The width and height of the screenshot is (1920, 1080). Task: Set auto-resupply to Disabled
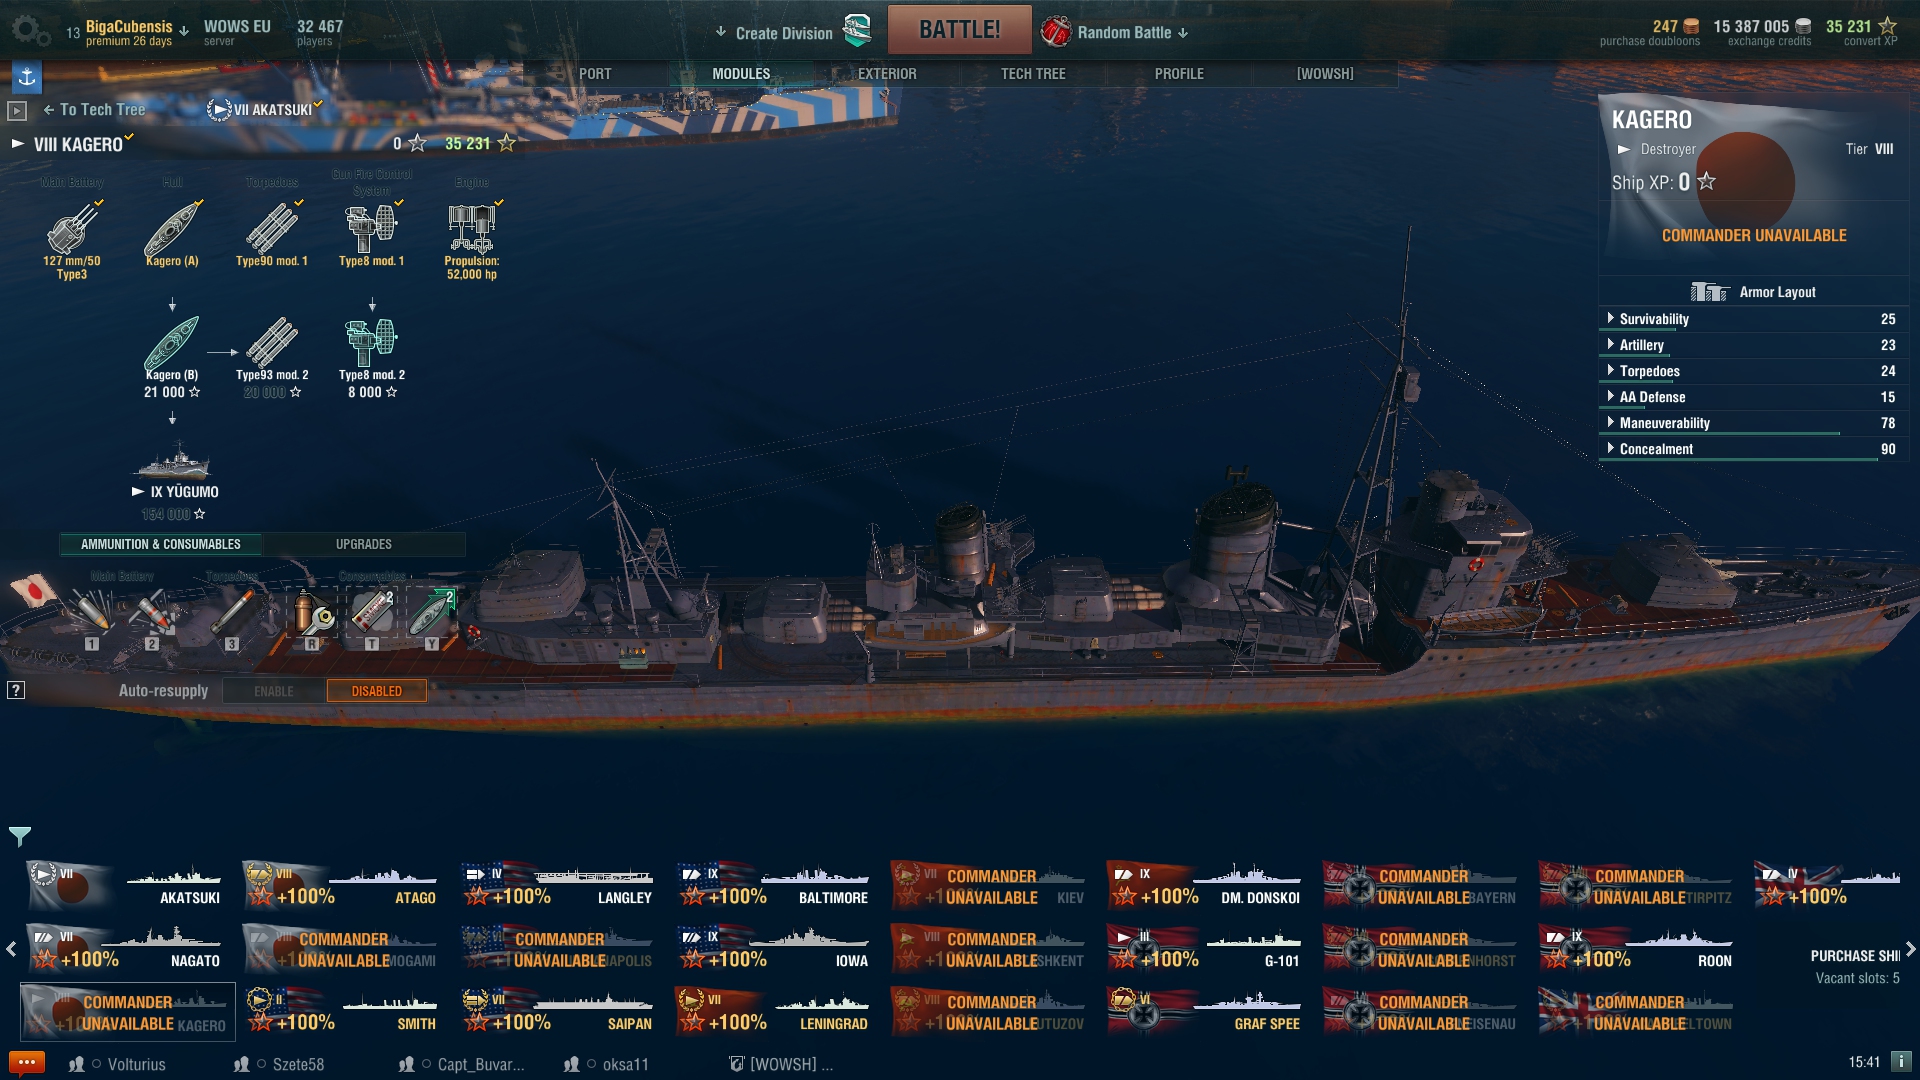[377, 691]
